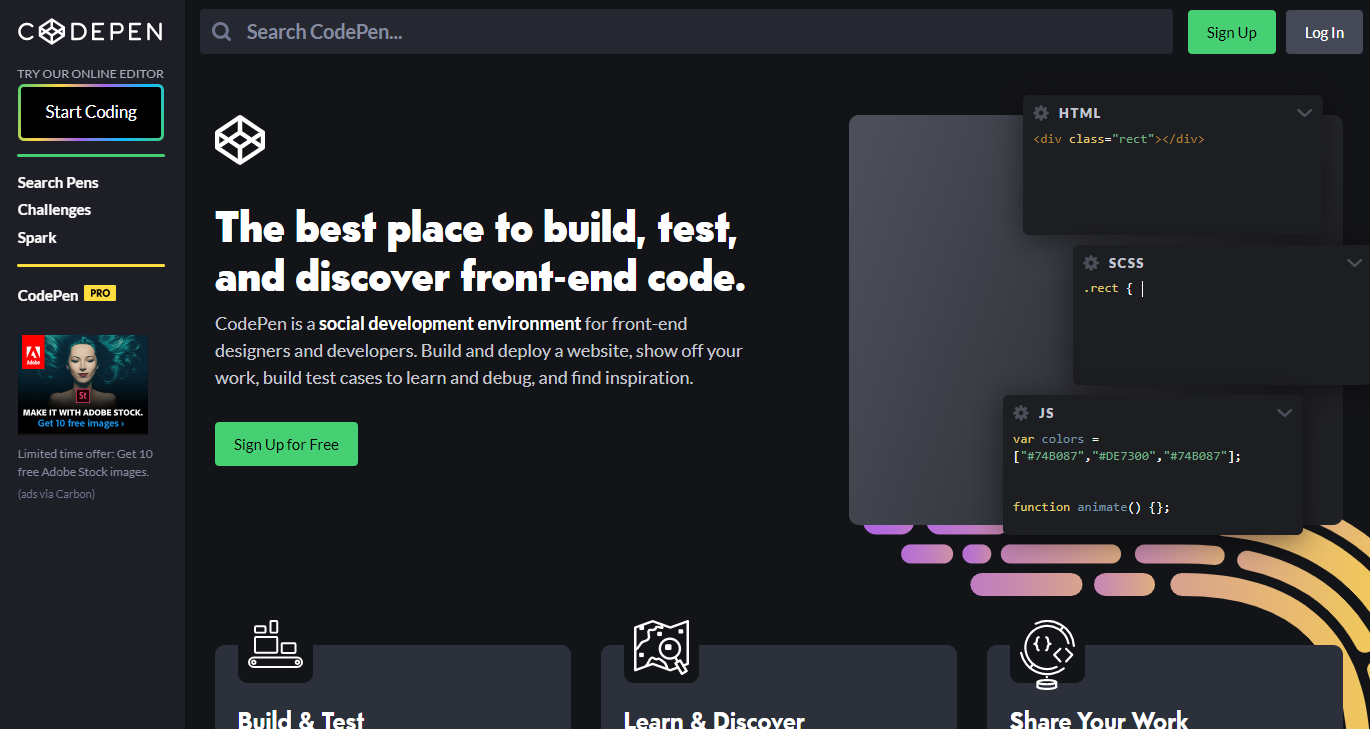Viewport: 1370px width, 729px height.
Task: Click the PRO badge
Action: 100,294
